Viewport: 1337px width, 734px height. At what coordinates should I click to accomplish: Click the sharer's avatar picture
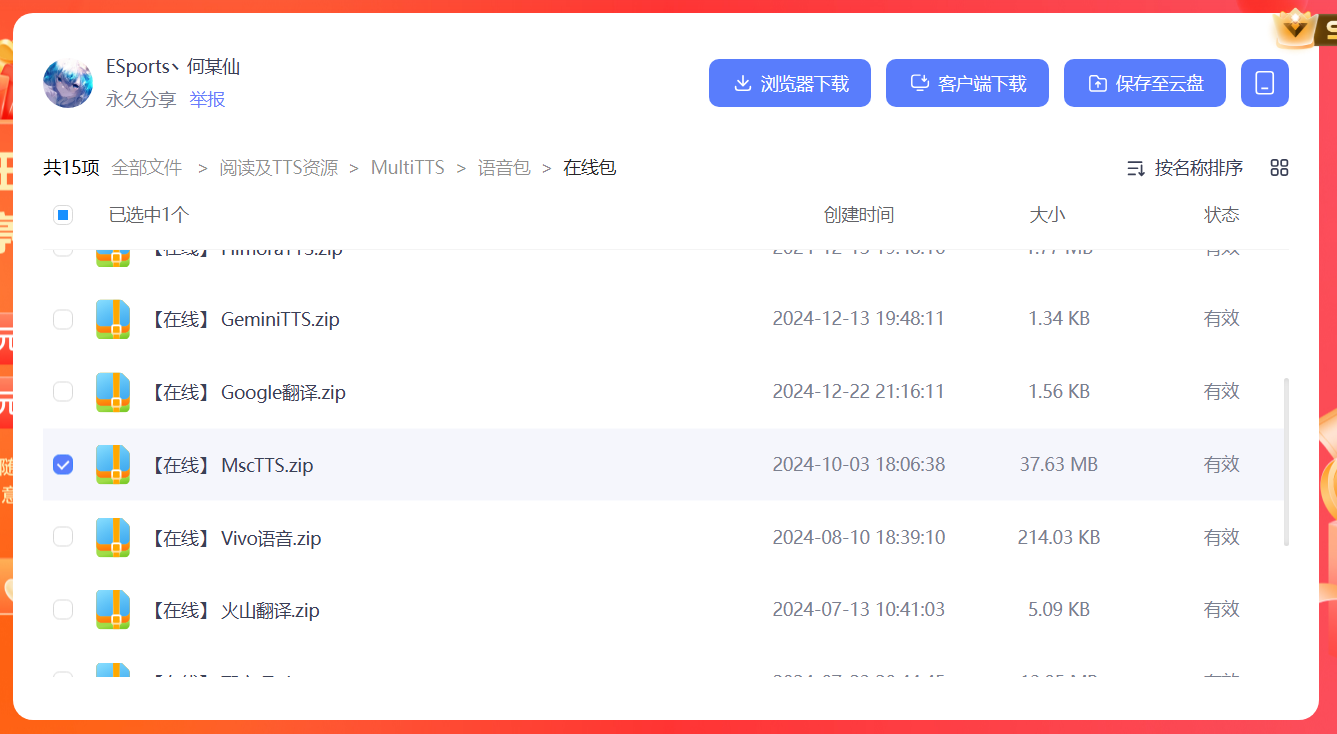[x=68, y=83]
